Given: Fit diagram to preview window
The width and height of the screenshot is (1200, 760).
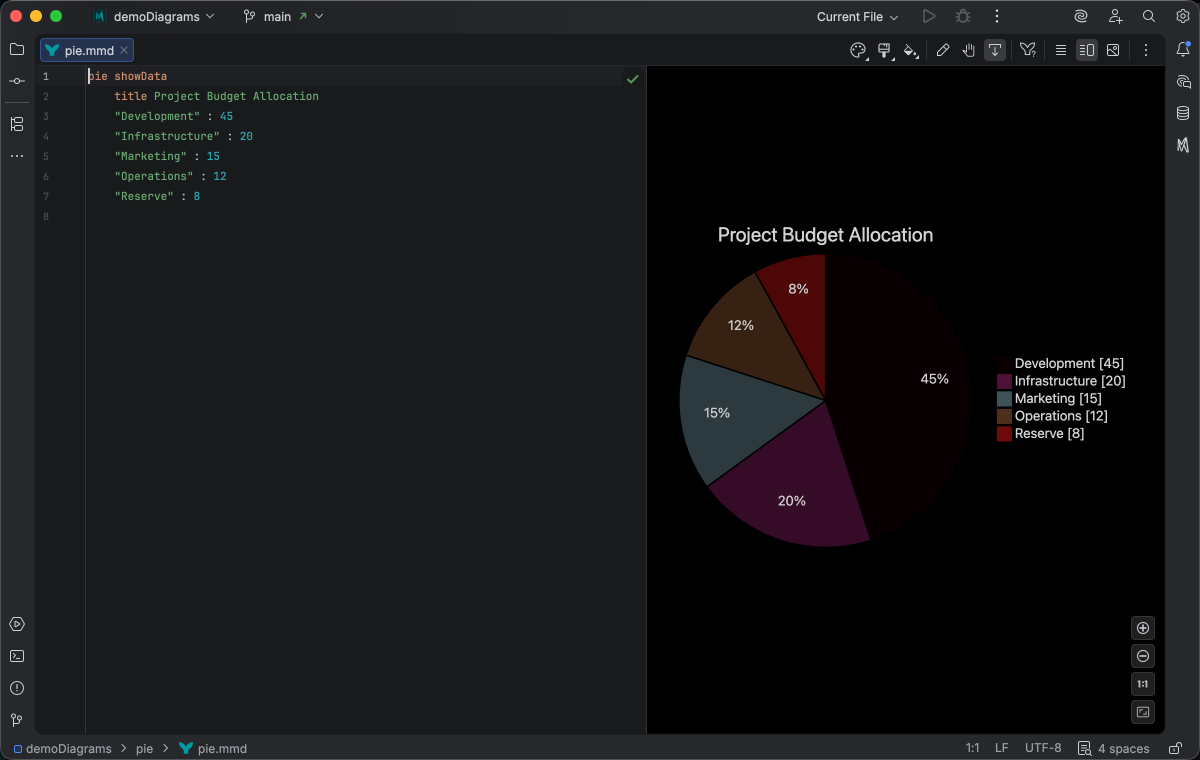Looking at the screenshot, I should point(1143,712).
